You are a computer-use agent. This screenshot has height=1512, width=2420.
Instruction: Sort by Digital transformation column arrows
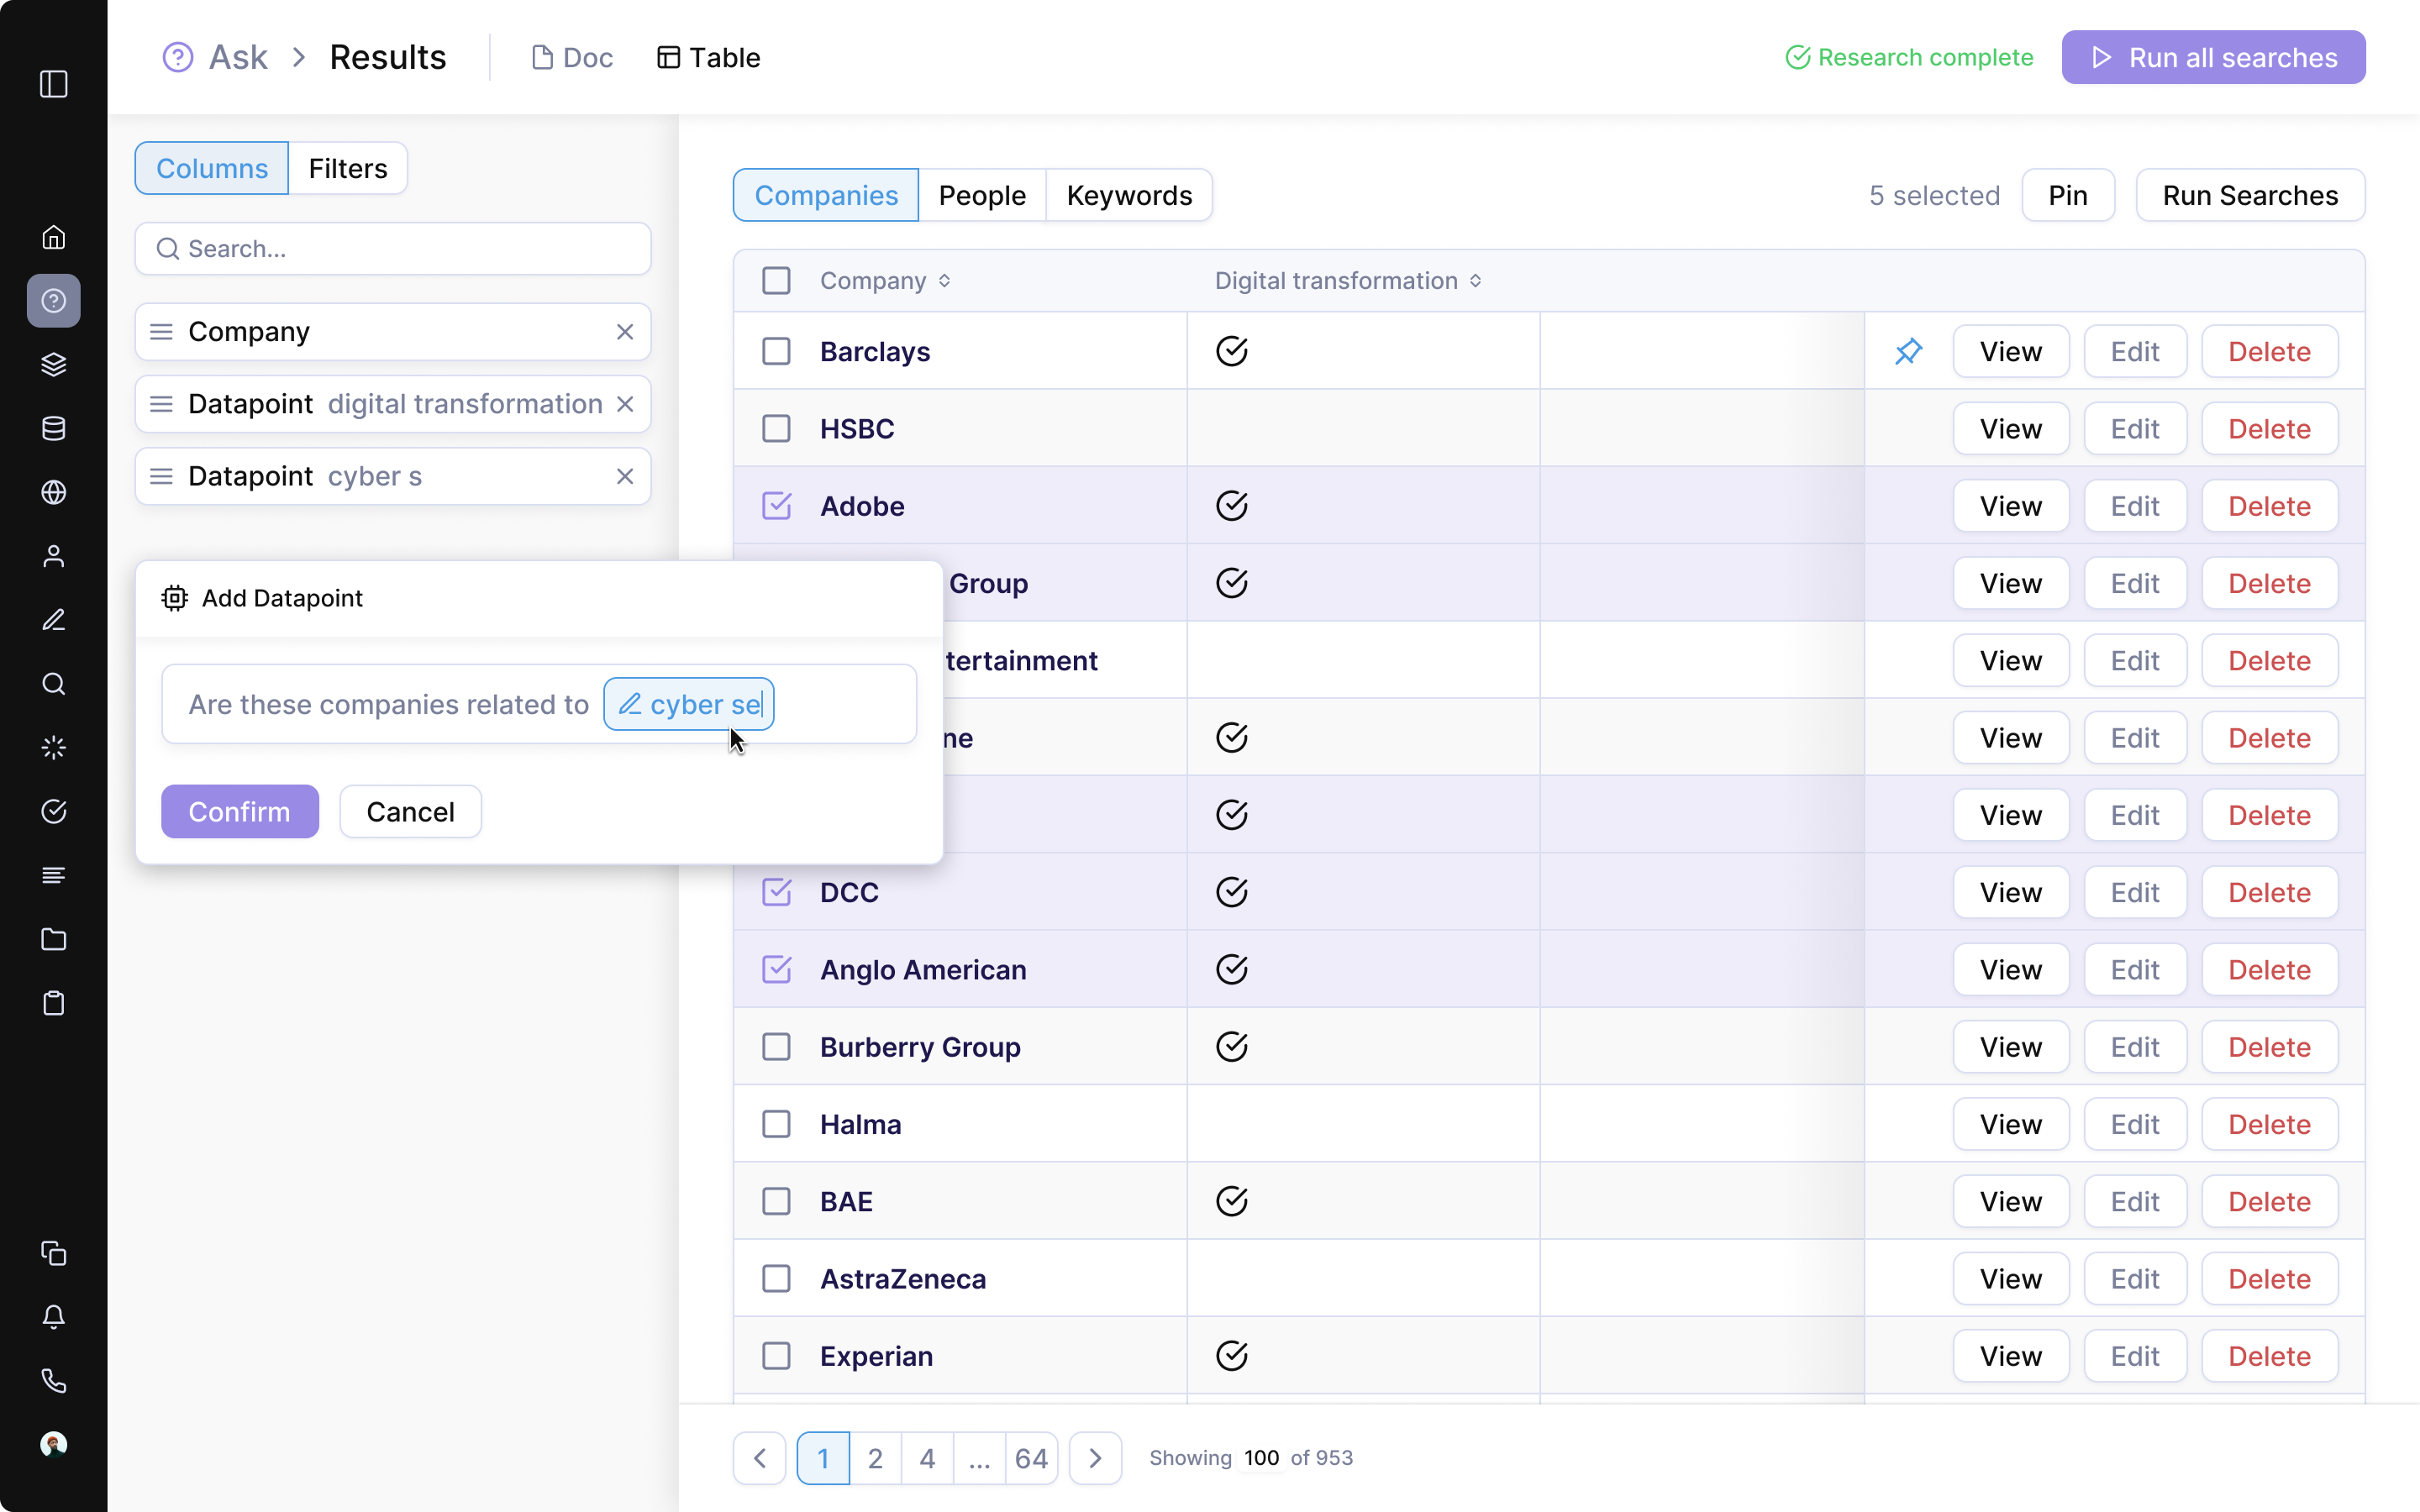point(1475,281)
